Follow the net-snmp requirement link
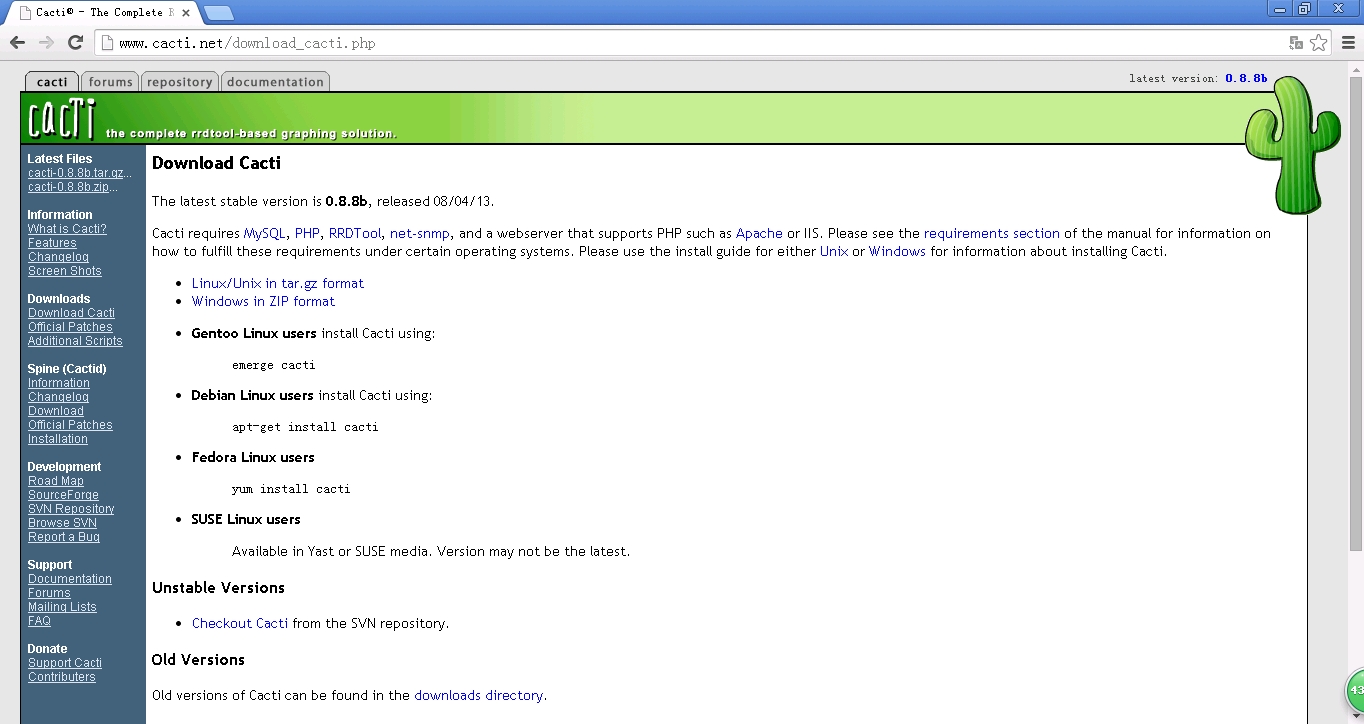 (x=420, y=233)
